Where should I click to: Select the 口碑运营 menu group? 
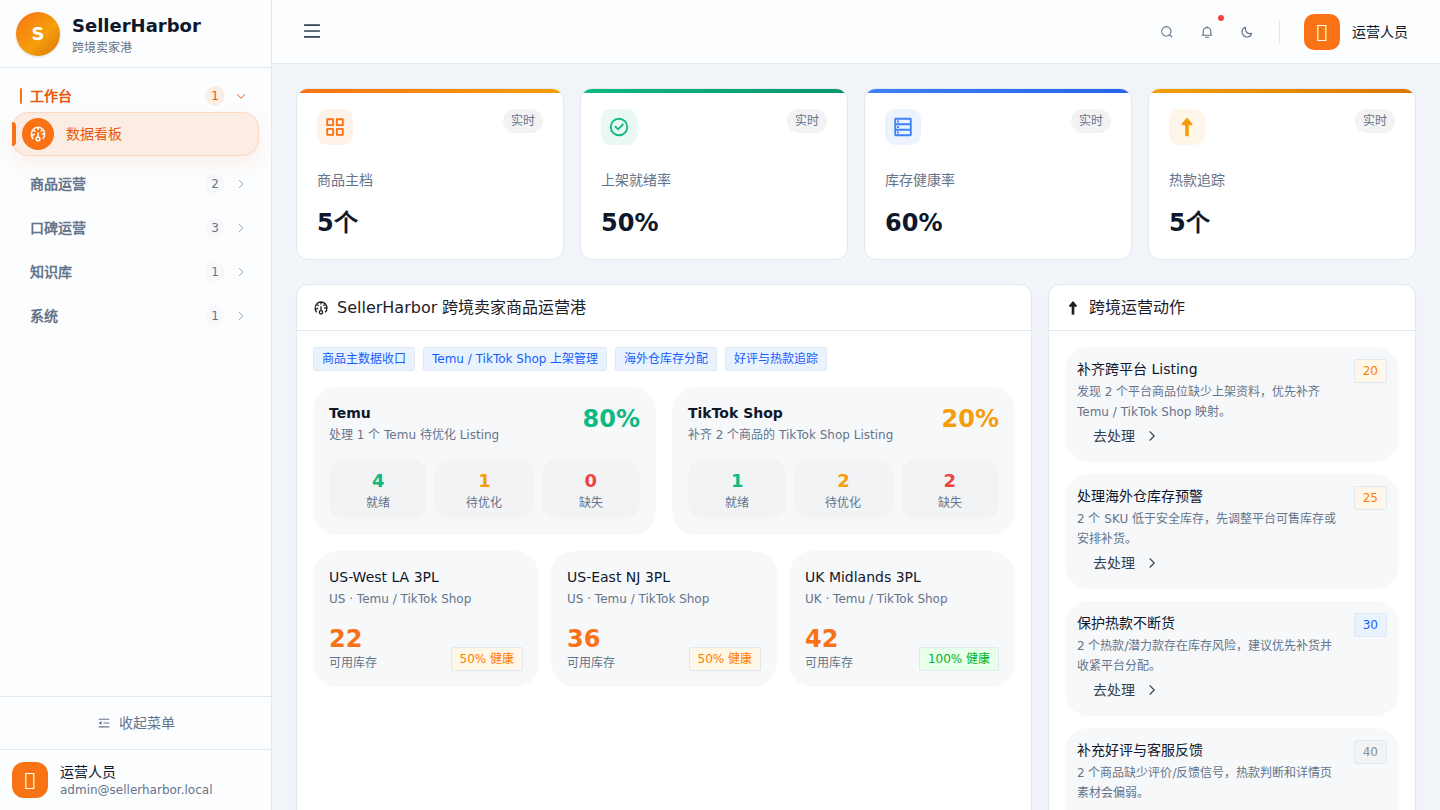(135, 228)
